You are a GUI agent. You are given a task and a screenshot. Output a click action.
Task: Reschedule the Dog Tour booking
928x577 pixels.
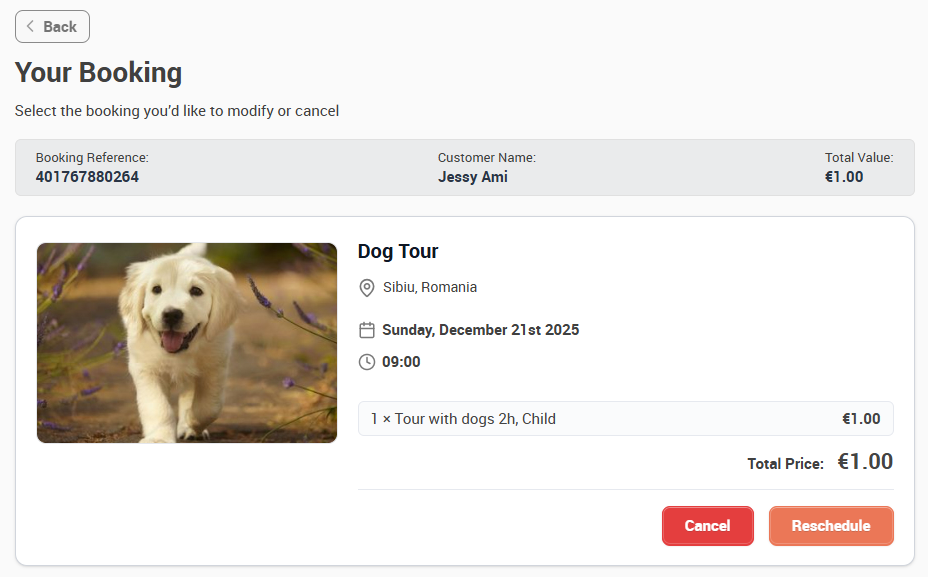click(831, 526)
